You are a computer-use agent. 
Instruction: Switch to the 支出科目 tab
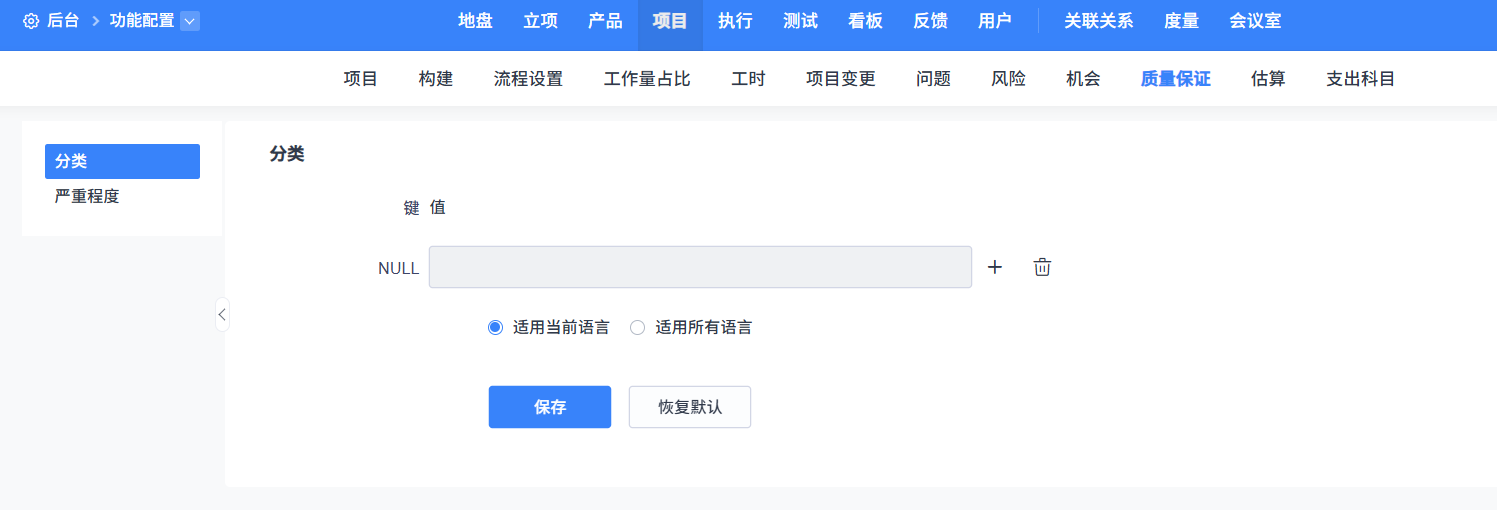1360,79
